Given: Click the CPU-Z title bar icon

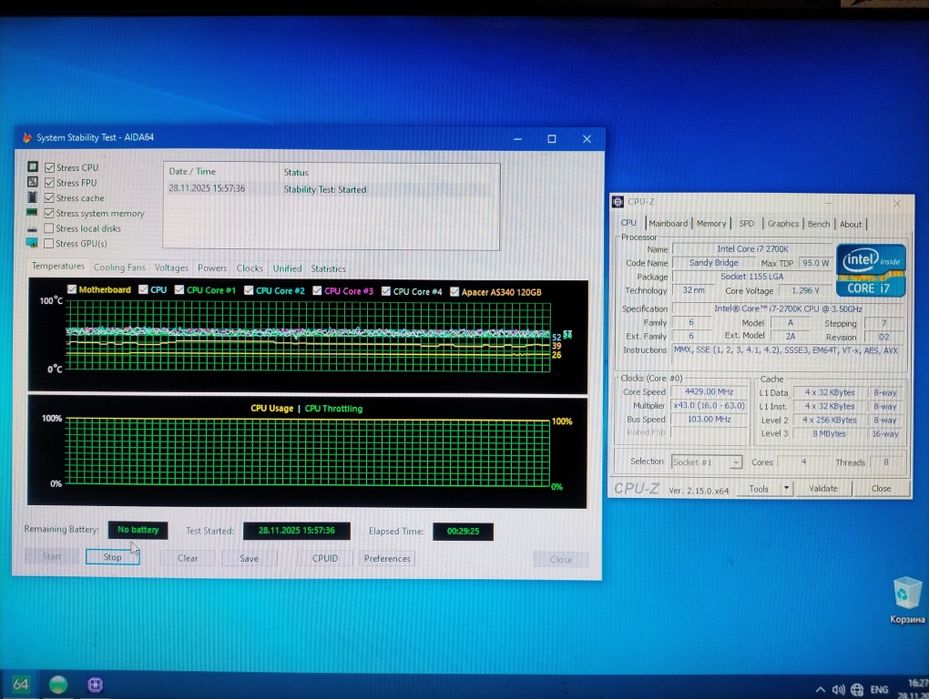Looking at the screenshot, I should click(x=618, y=202).
